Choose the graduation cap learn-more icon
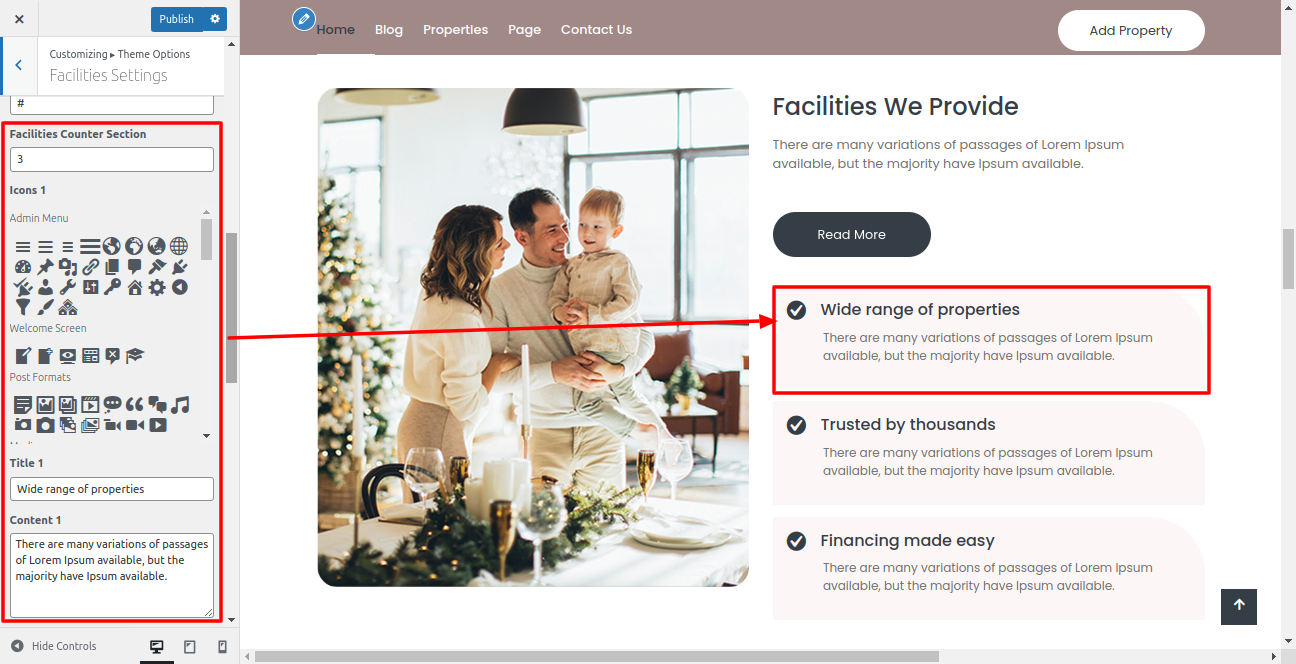 (135, 355)
